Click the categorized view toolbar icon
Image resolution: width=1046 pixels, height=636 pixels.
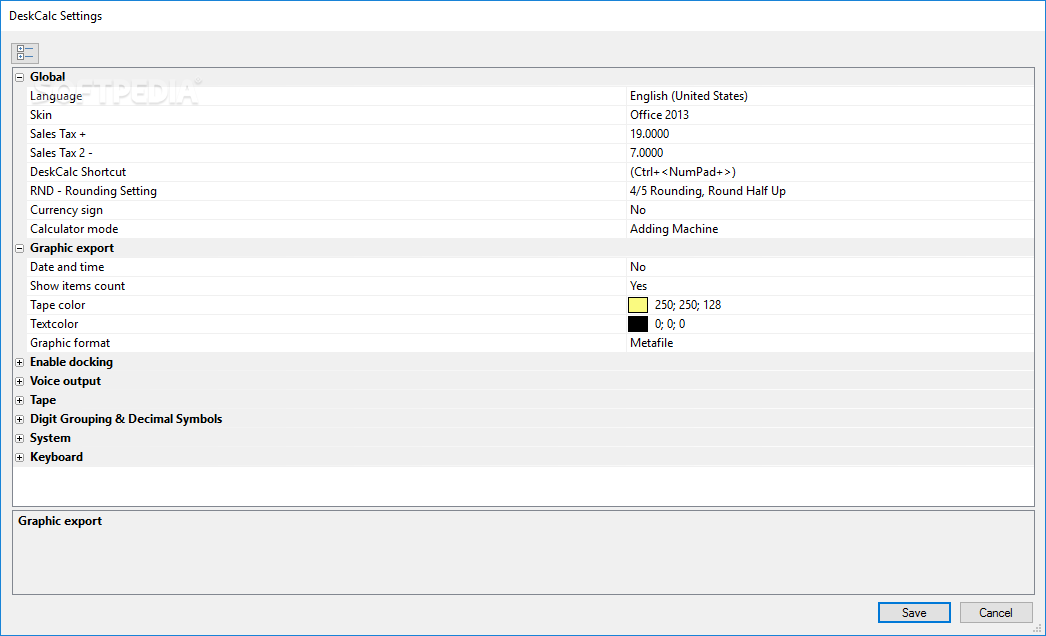click(x=25, y=53)
